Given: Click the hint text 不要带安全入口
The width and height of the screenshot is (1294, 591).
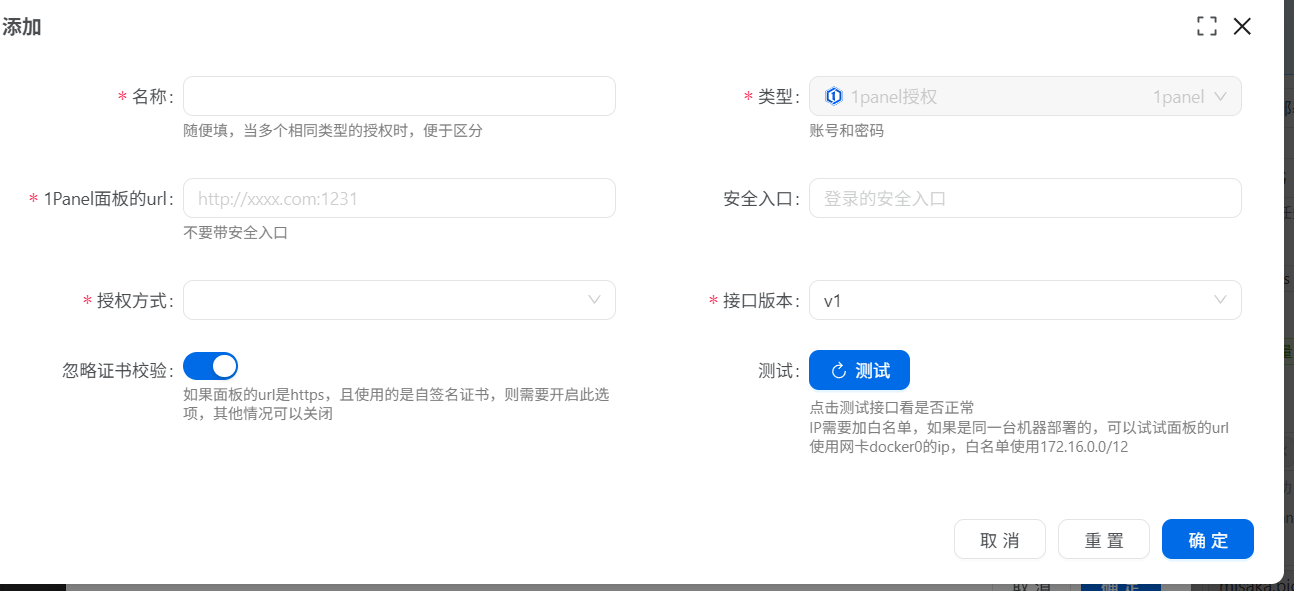Looking at the screenshot, I should 235,232.
